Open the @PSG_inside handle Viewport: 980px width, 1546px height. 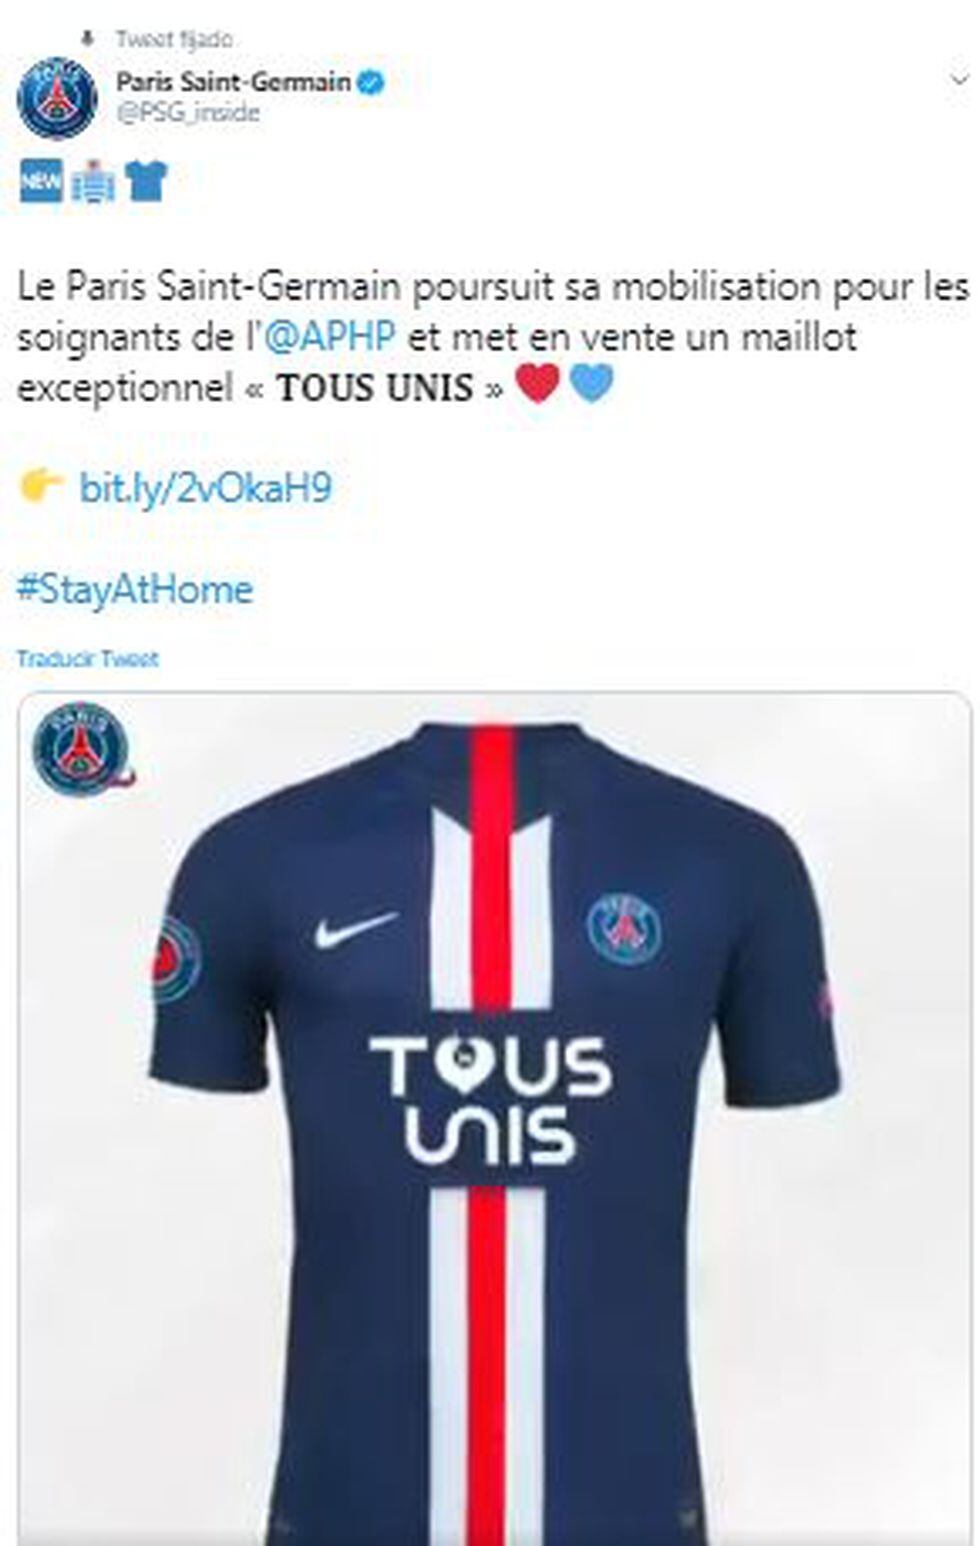[x=188, y=112]
